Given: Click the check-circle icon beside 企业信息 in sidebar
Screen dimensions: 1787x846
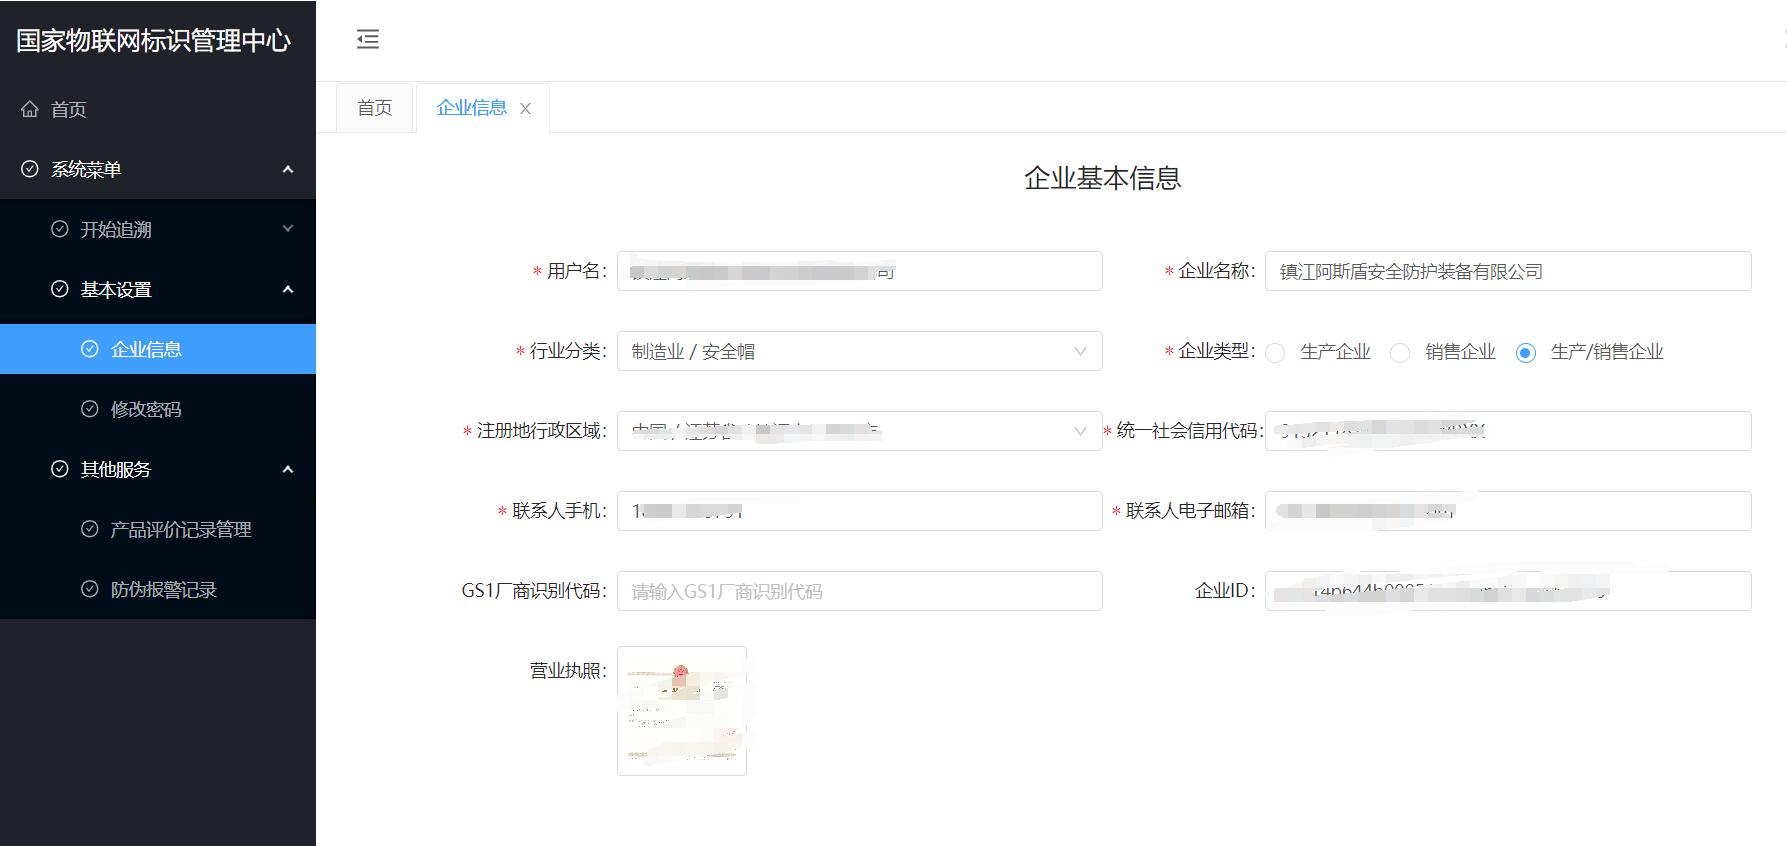Looking at the screenshot, I should coord(90,349).
